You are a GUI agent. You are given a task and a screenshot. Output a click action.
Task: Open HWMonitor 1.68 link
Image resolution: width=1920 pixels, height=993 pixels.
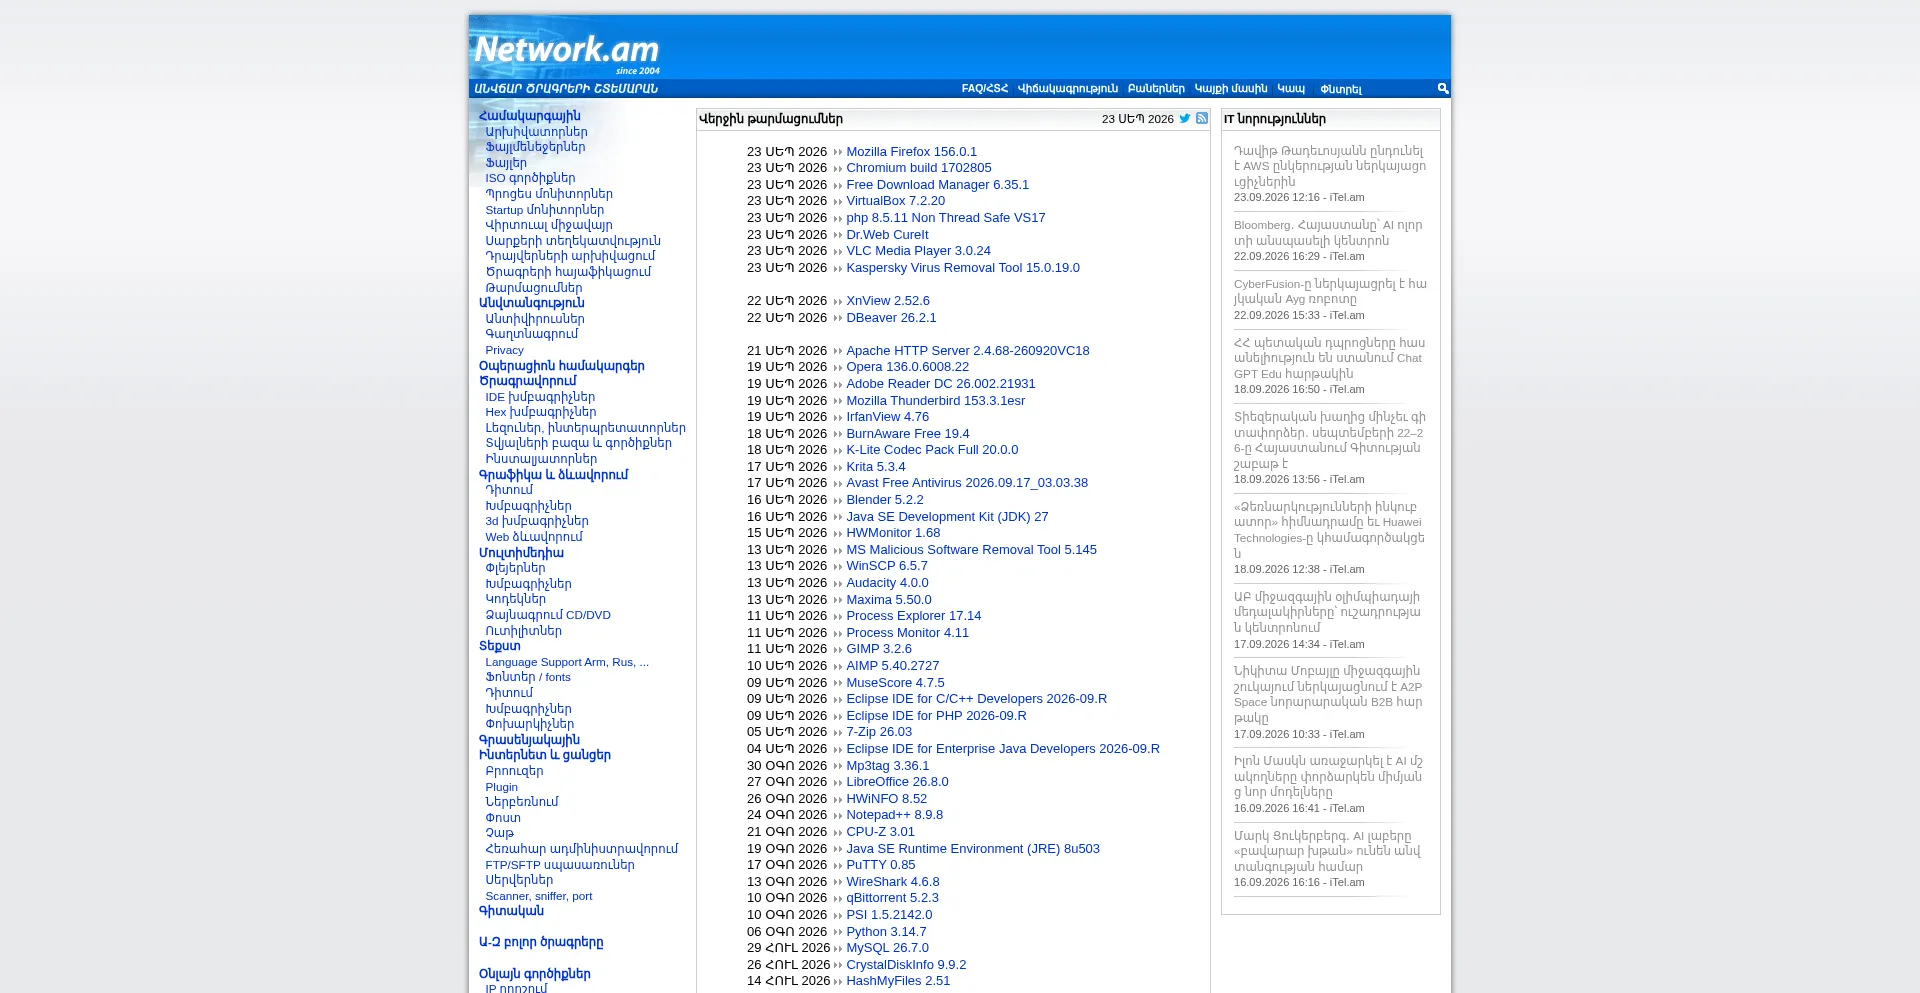pyautogui.click(x=894, y=533)
